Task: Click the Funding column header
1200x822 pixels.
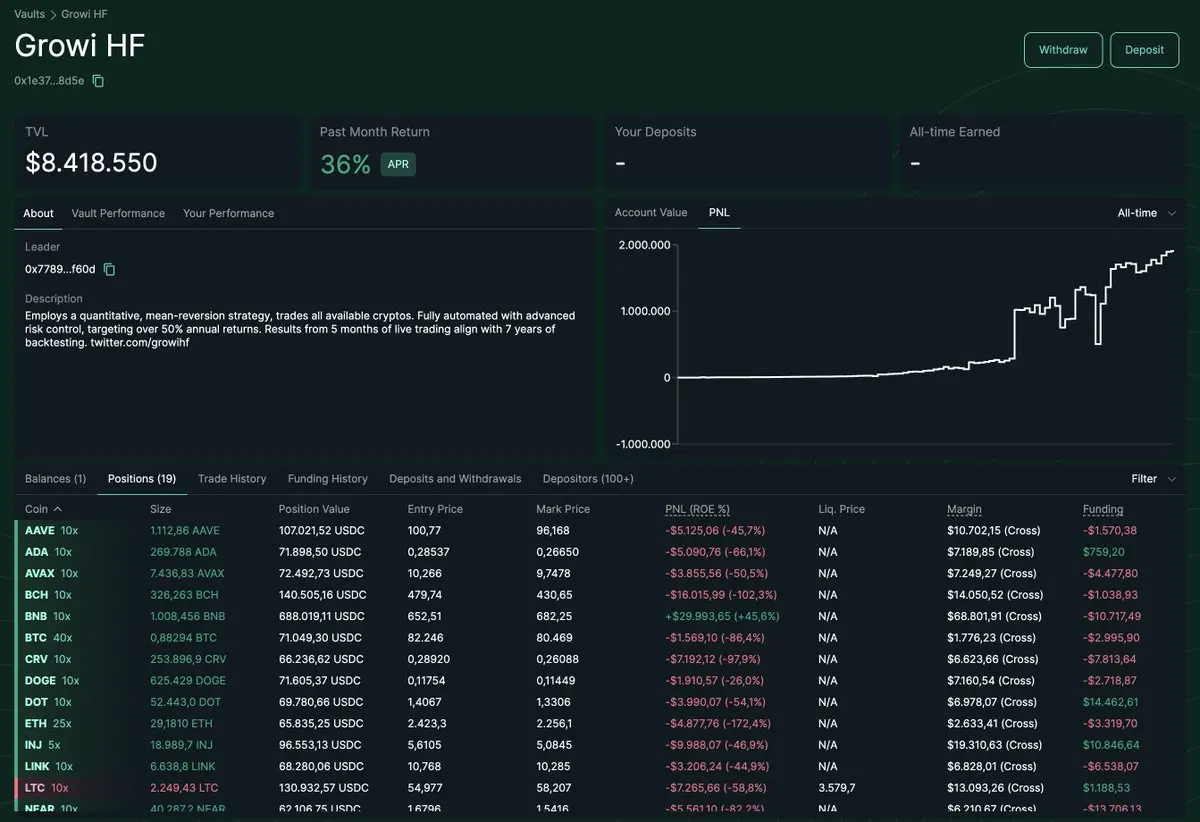Action: pyautogui.click(x=1103, y=509)
